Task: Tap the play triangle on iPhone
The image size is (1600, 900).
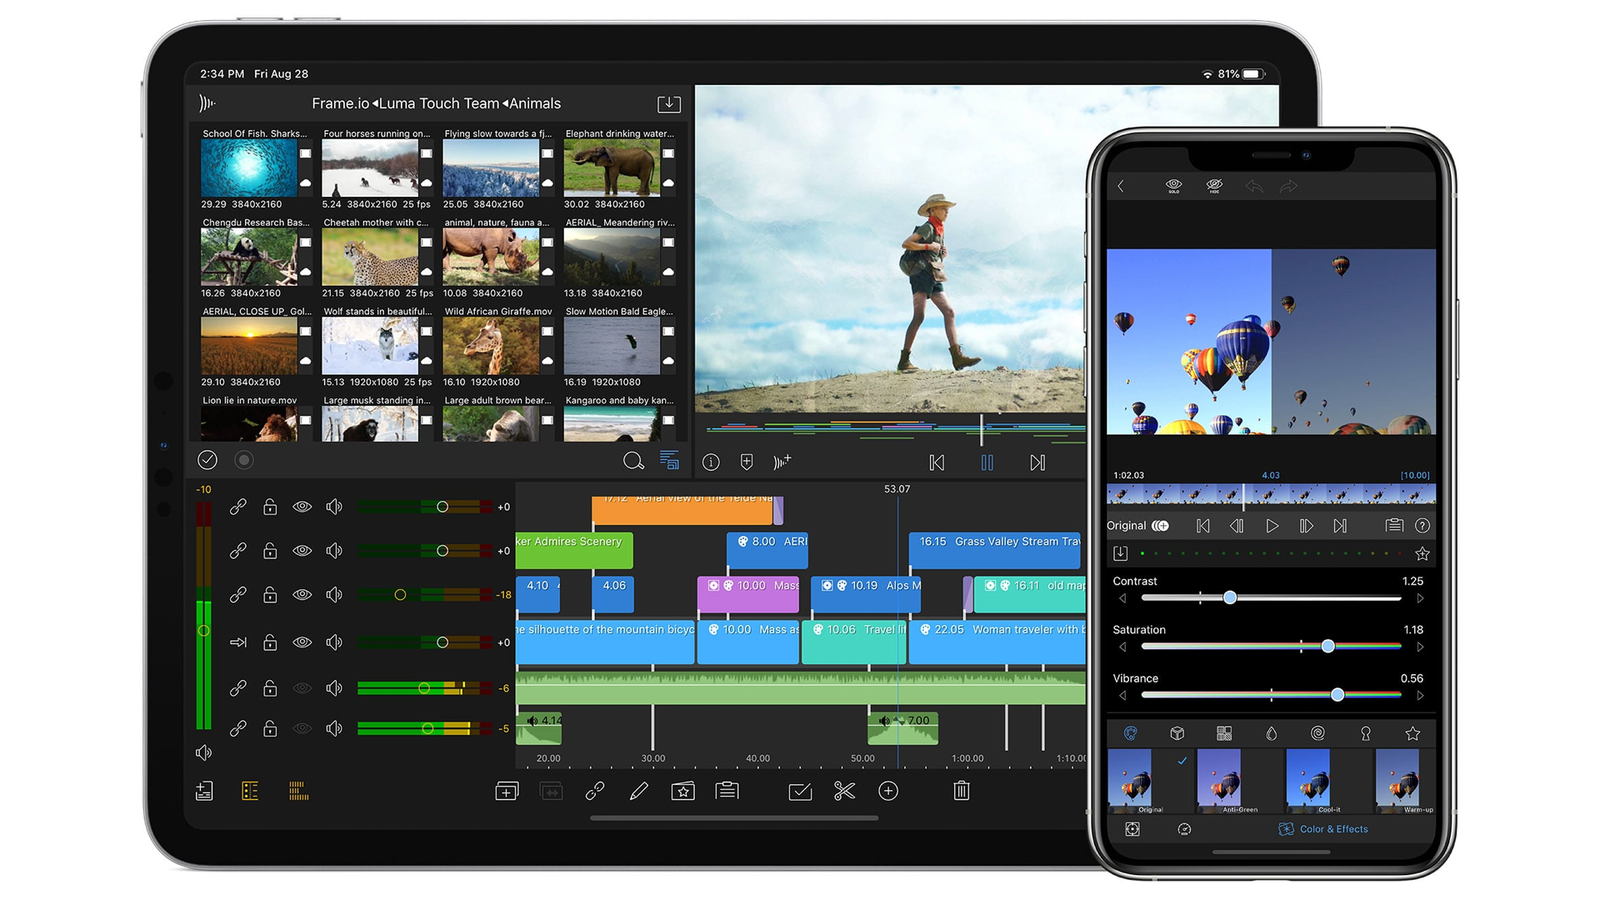Action: click(x=1271, y=525)
